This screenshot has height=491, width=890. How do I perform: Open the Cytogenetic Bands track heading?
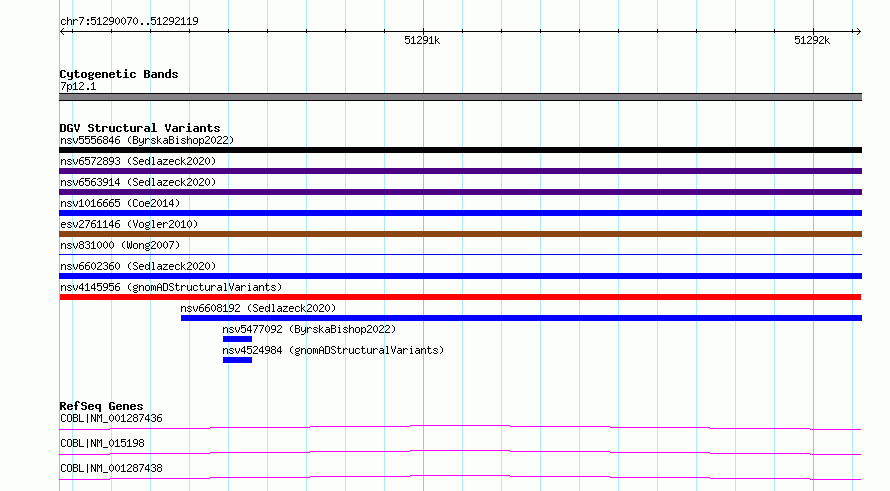[x=119, y=74]
